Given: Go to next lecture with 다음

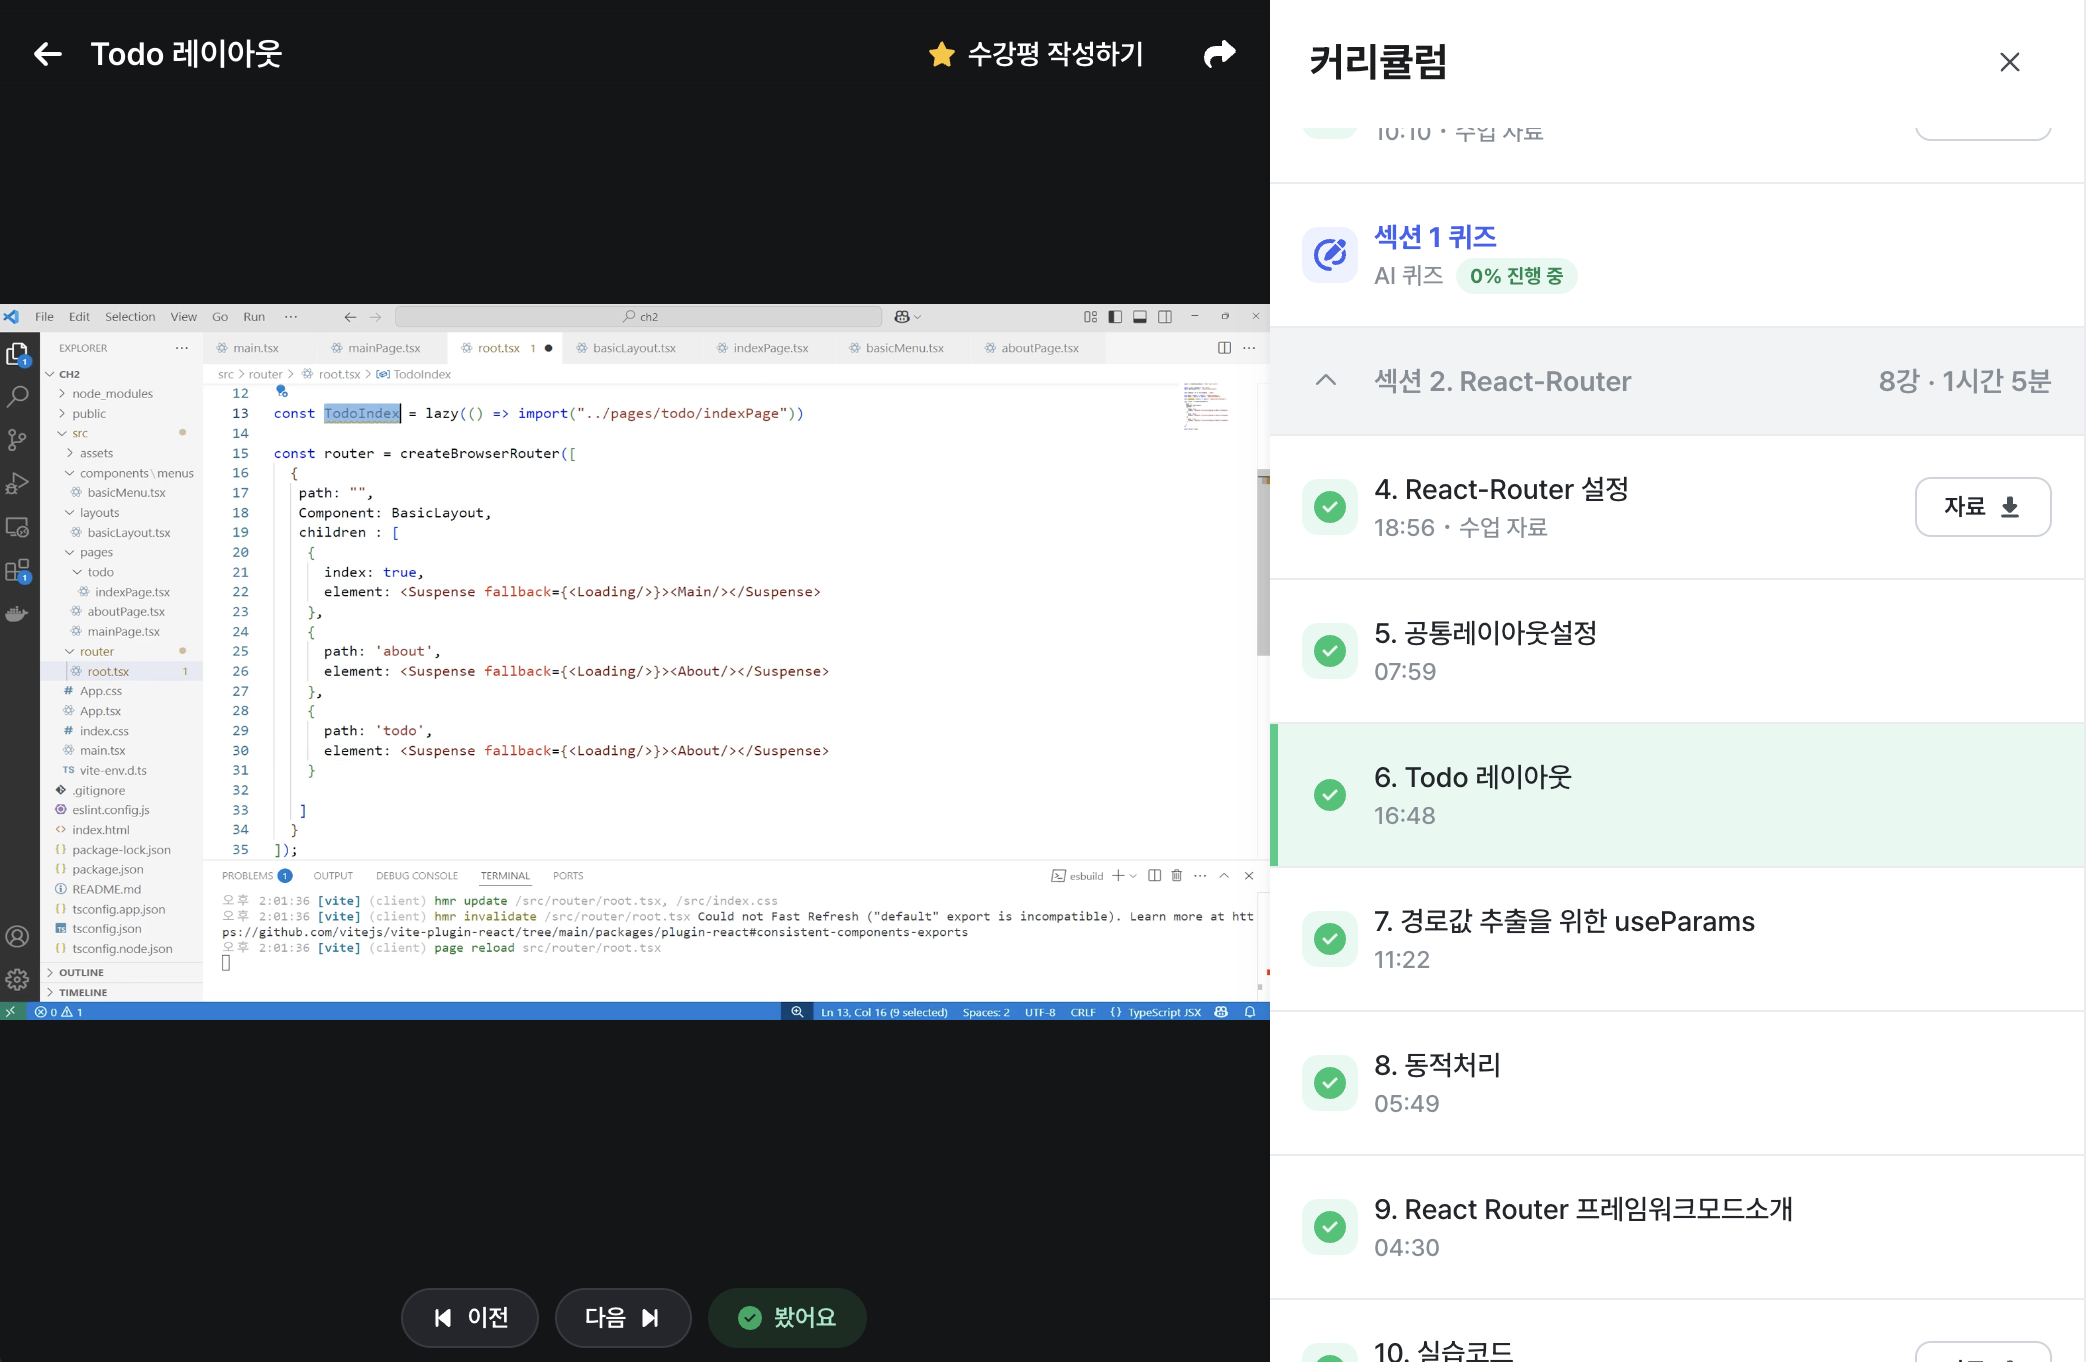Looking at the screenshot, I should 622,1317.
